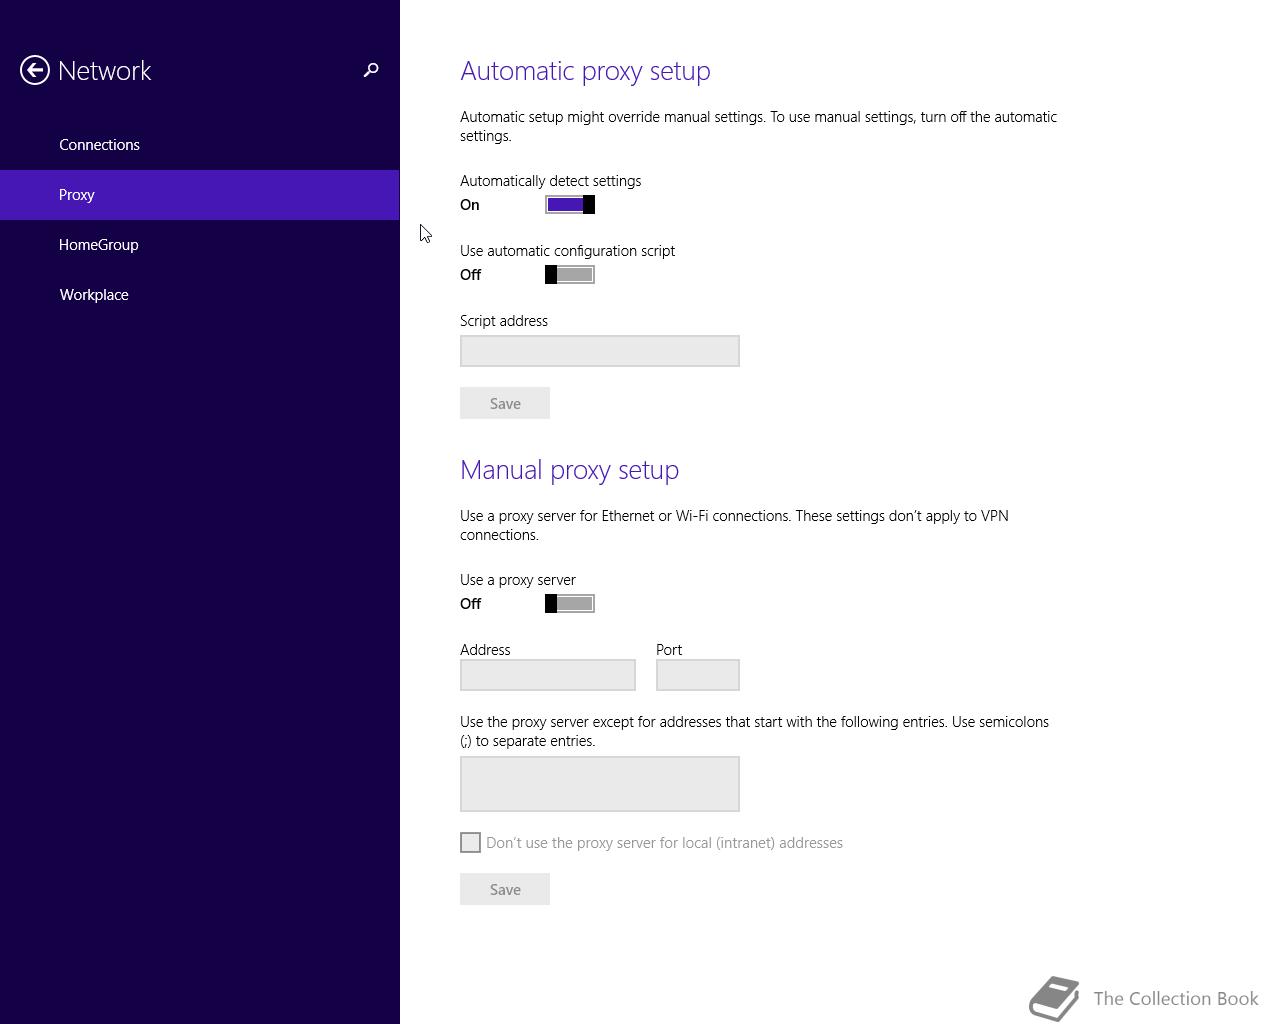This screenshot has width=1280, height=1024.
Task: Go back using the Network back arrow
Action: [x=35, y=70]
